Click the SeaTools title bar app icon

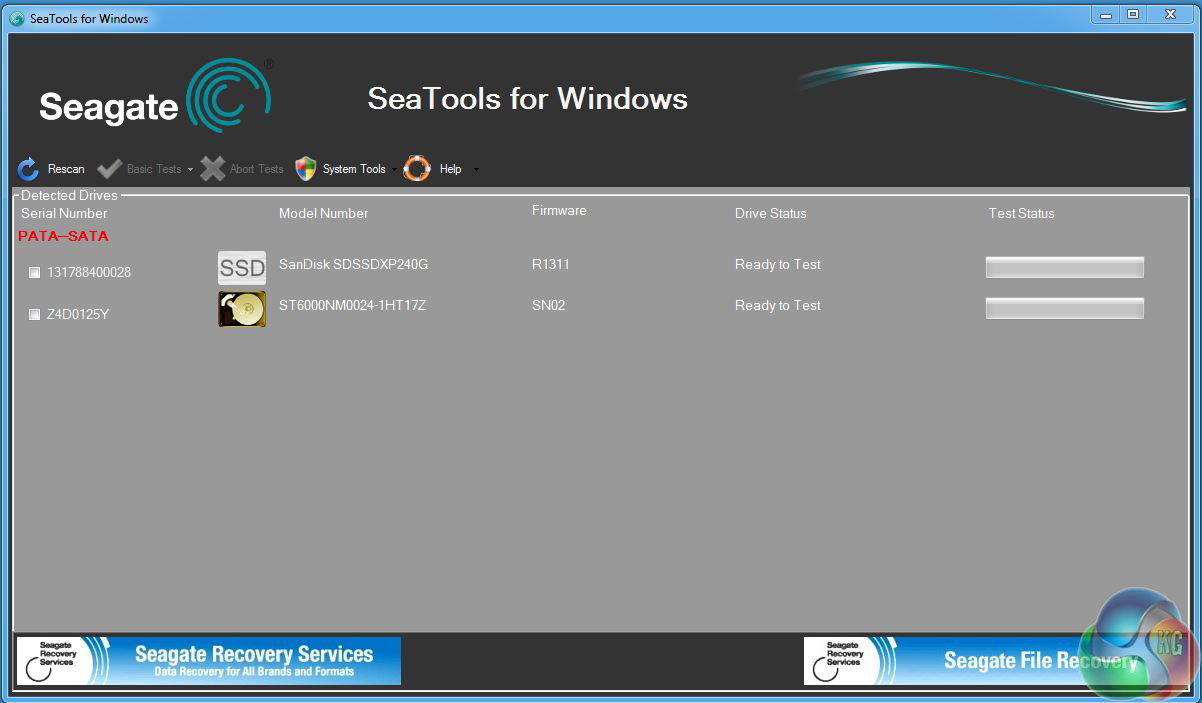pyautogui.click(x=17, y=18)
